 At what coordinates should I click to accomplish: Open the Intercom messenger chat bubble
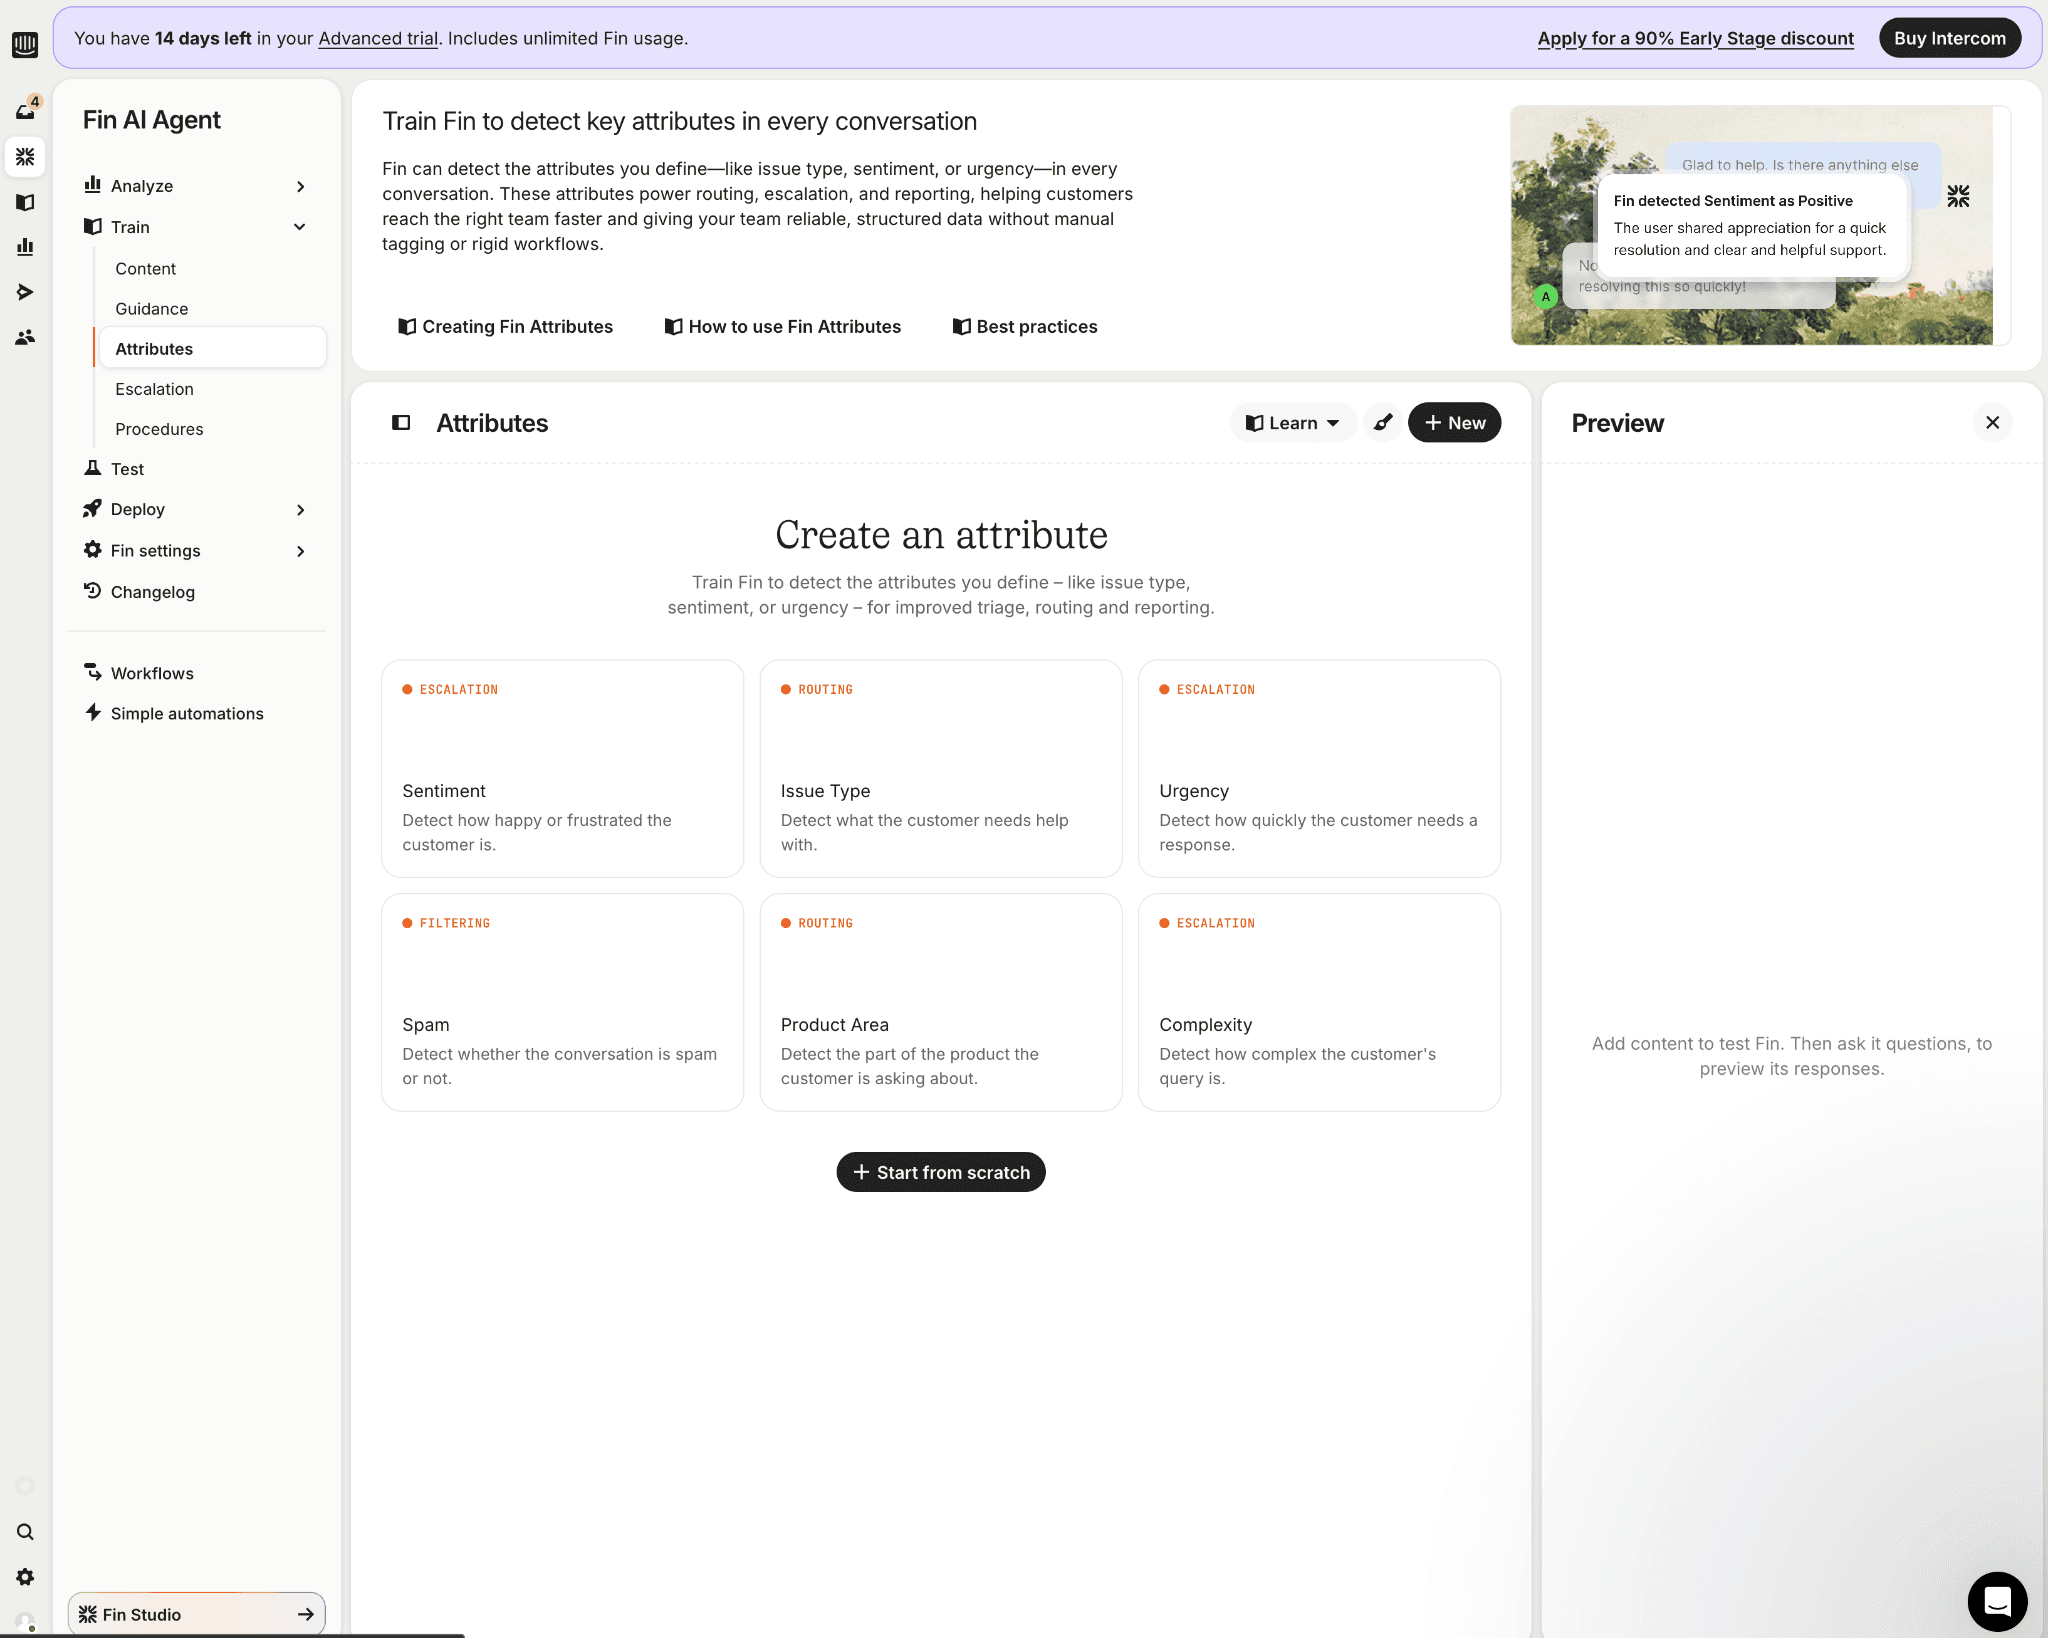tap(1997, 1601)
